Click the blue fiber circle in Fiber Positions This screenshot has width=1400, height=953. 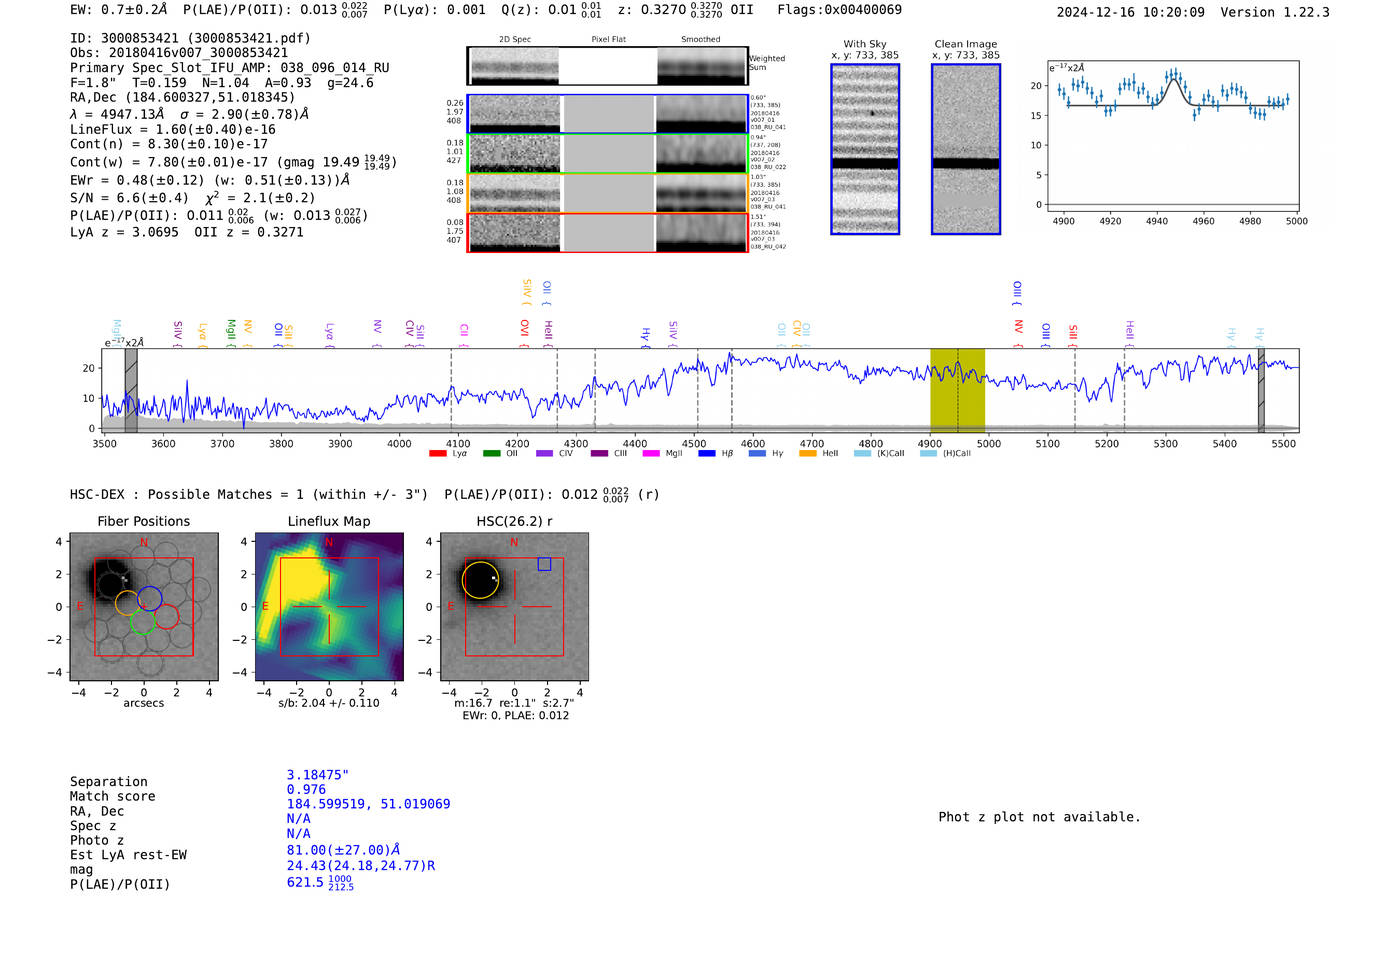pos(149,598)
